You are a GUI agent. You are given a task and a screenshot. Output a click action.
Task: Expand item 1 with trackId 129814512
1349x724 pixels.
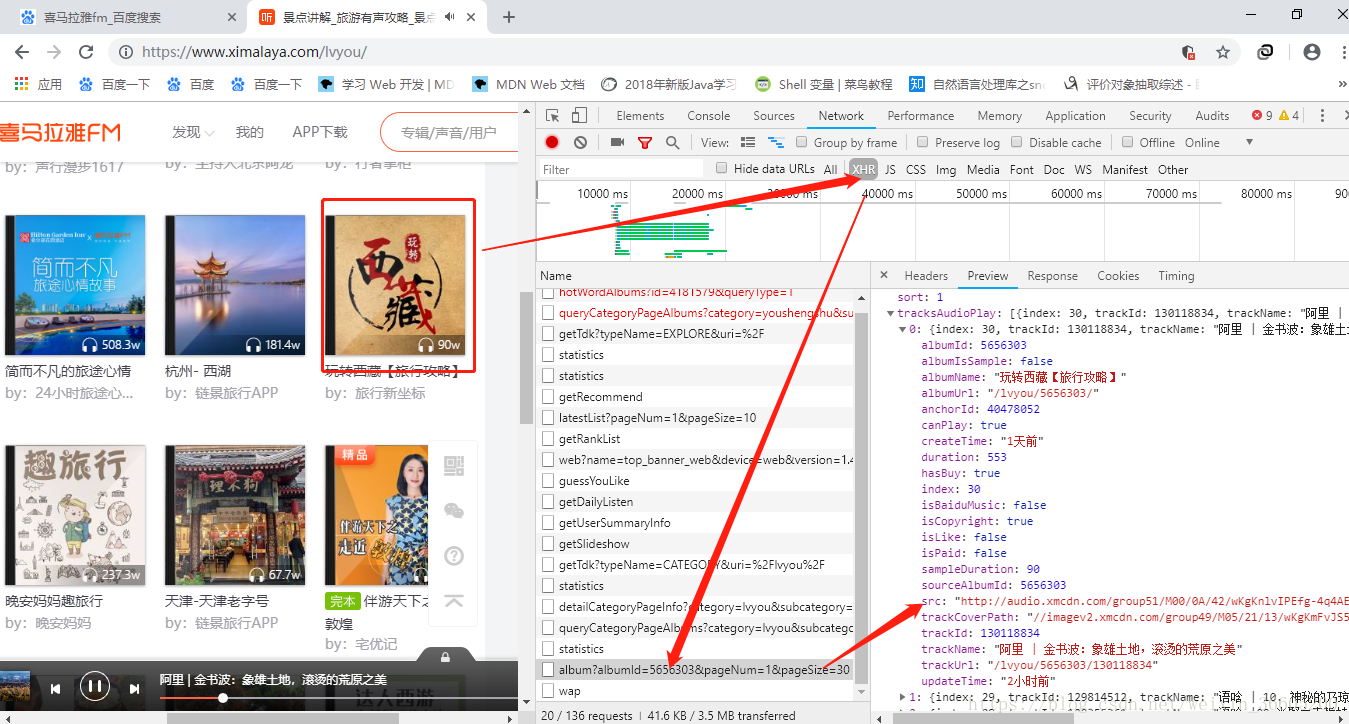tap(903, 697)
